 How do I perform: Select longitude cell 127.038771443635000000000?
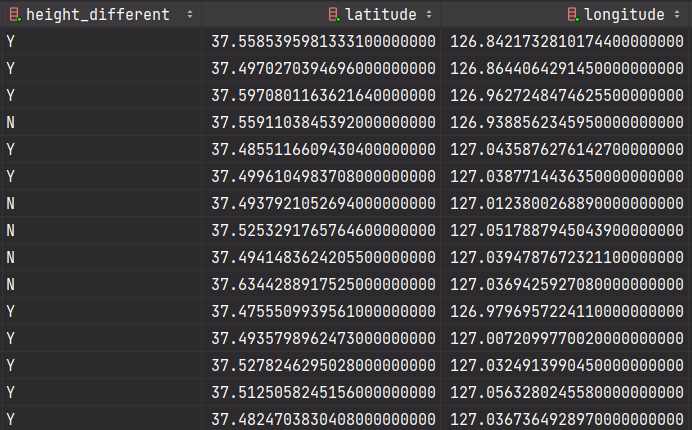pyautogui.click(x=566, y=177)
